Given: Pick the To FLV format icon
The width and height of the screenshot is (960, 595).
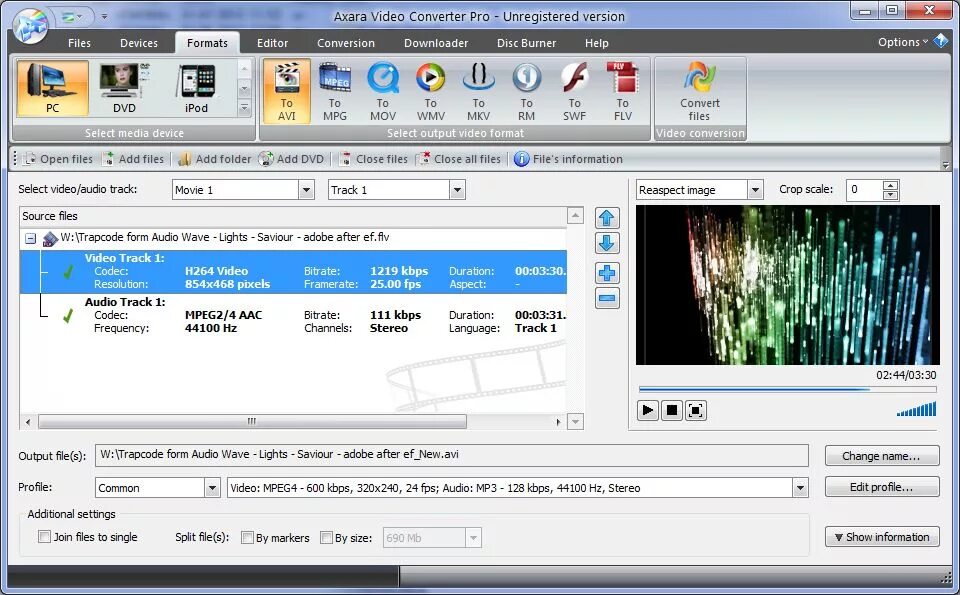Looking at the screenshot, I should coord(623,90).
